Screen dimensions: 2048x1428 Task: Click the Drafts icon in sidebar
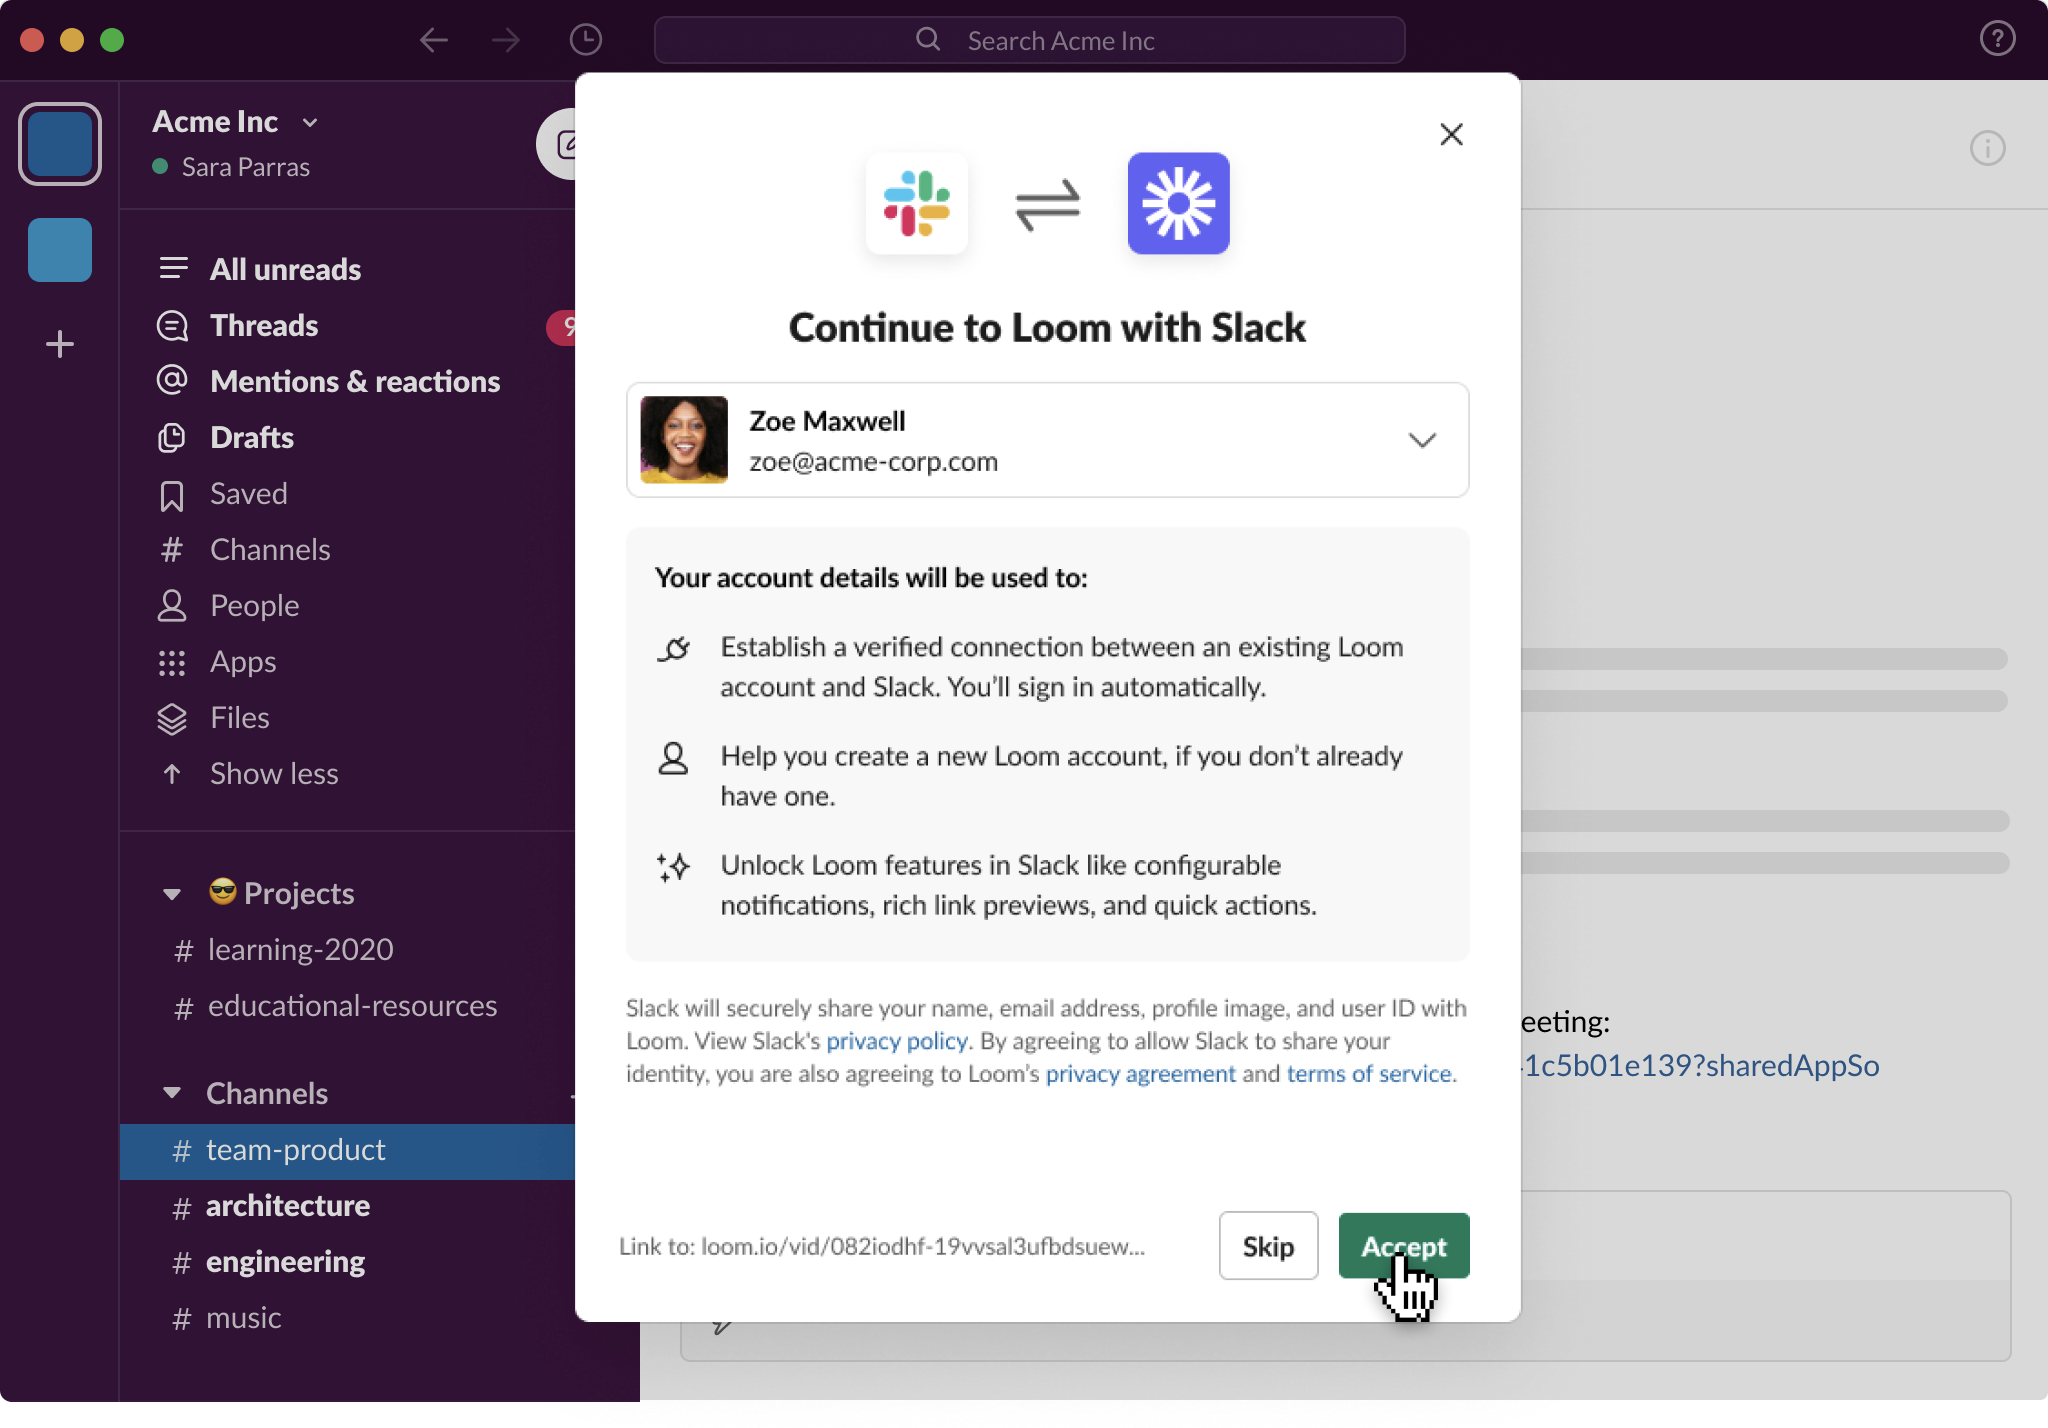click(170, 437)
